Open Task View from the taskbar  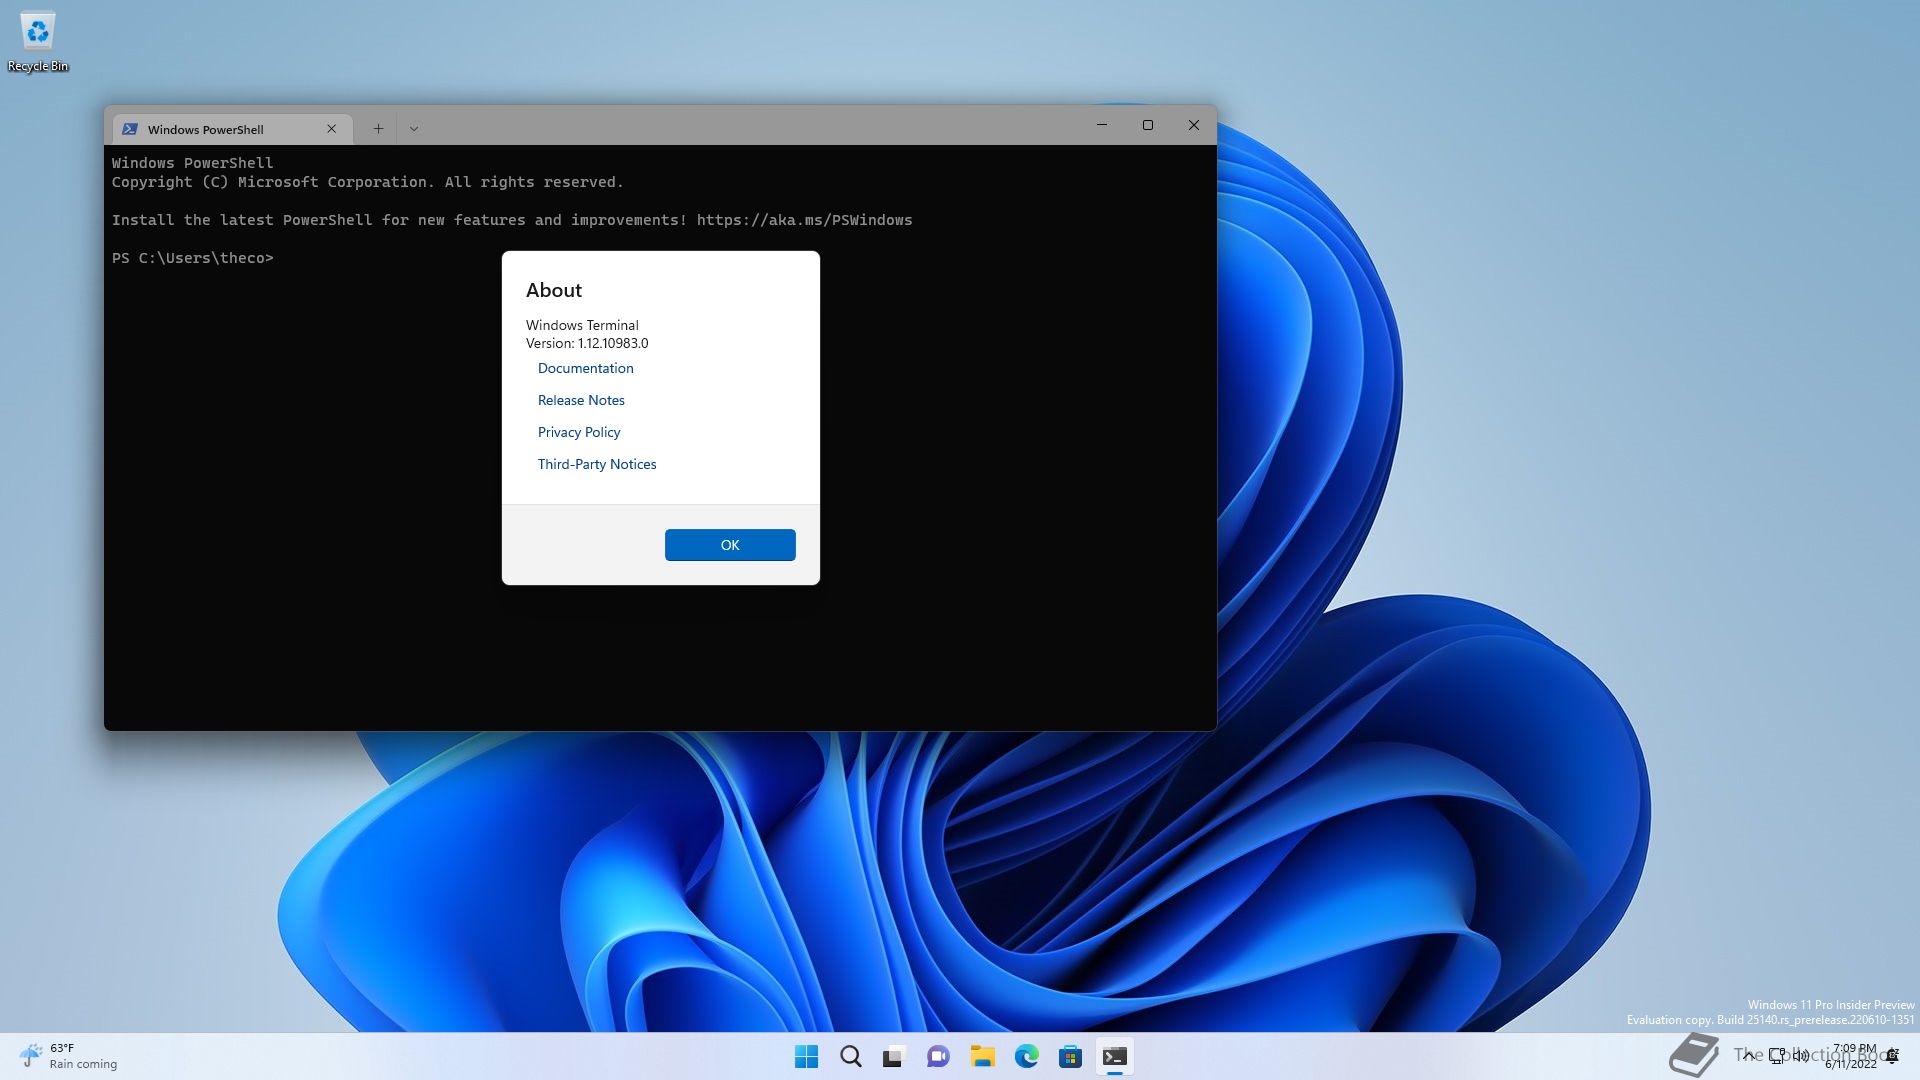coord(894,1056)
